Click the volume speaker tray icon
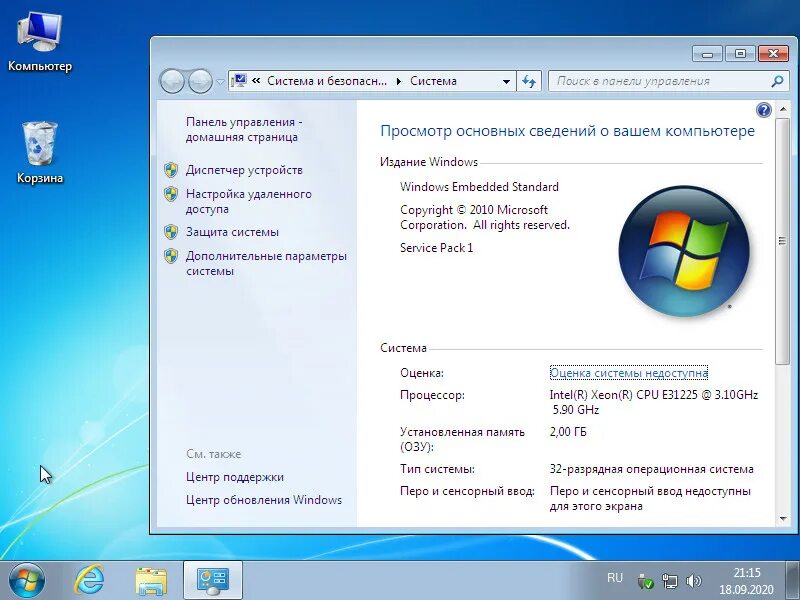Viewport: 800px width, 600px height. 694,581
